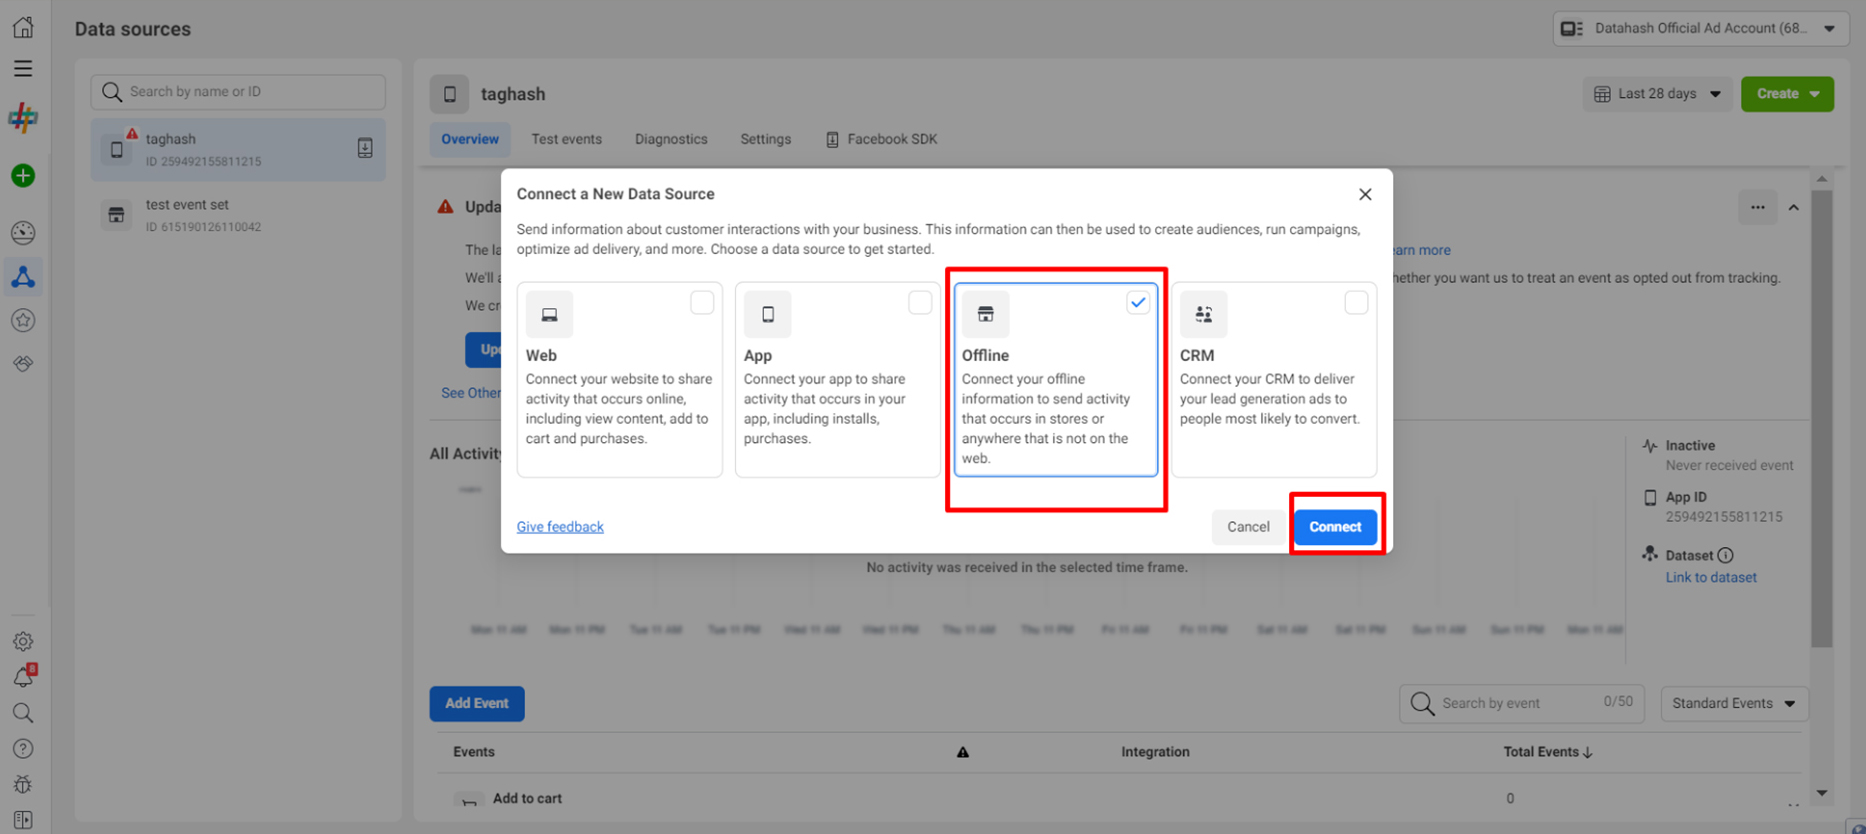The image size is (1866, 834).
Task: Click the scrollbar down arrow on right
Action: 1822,793
